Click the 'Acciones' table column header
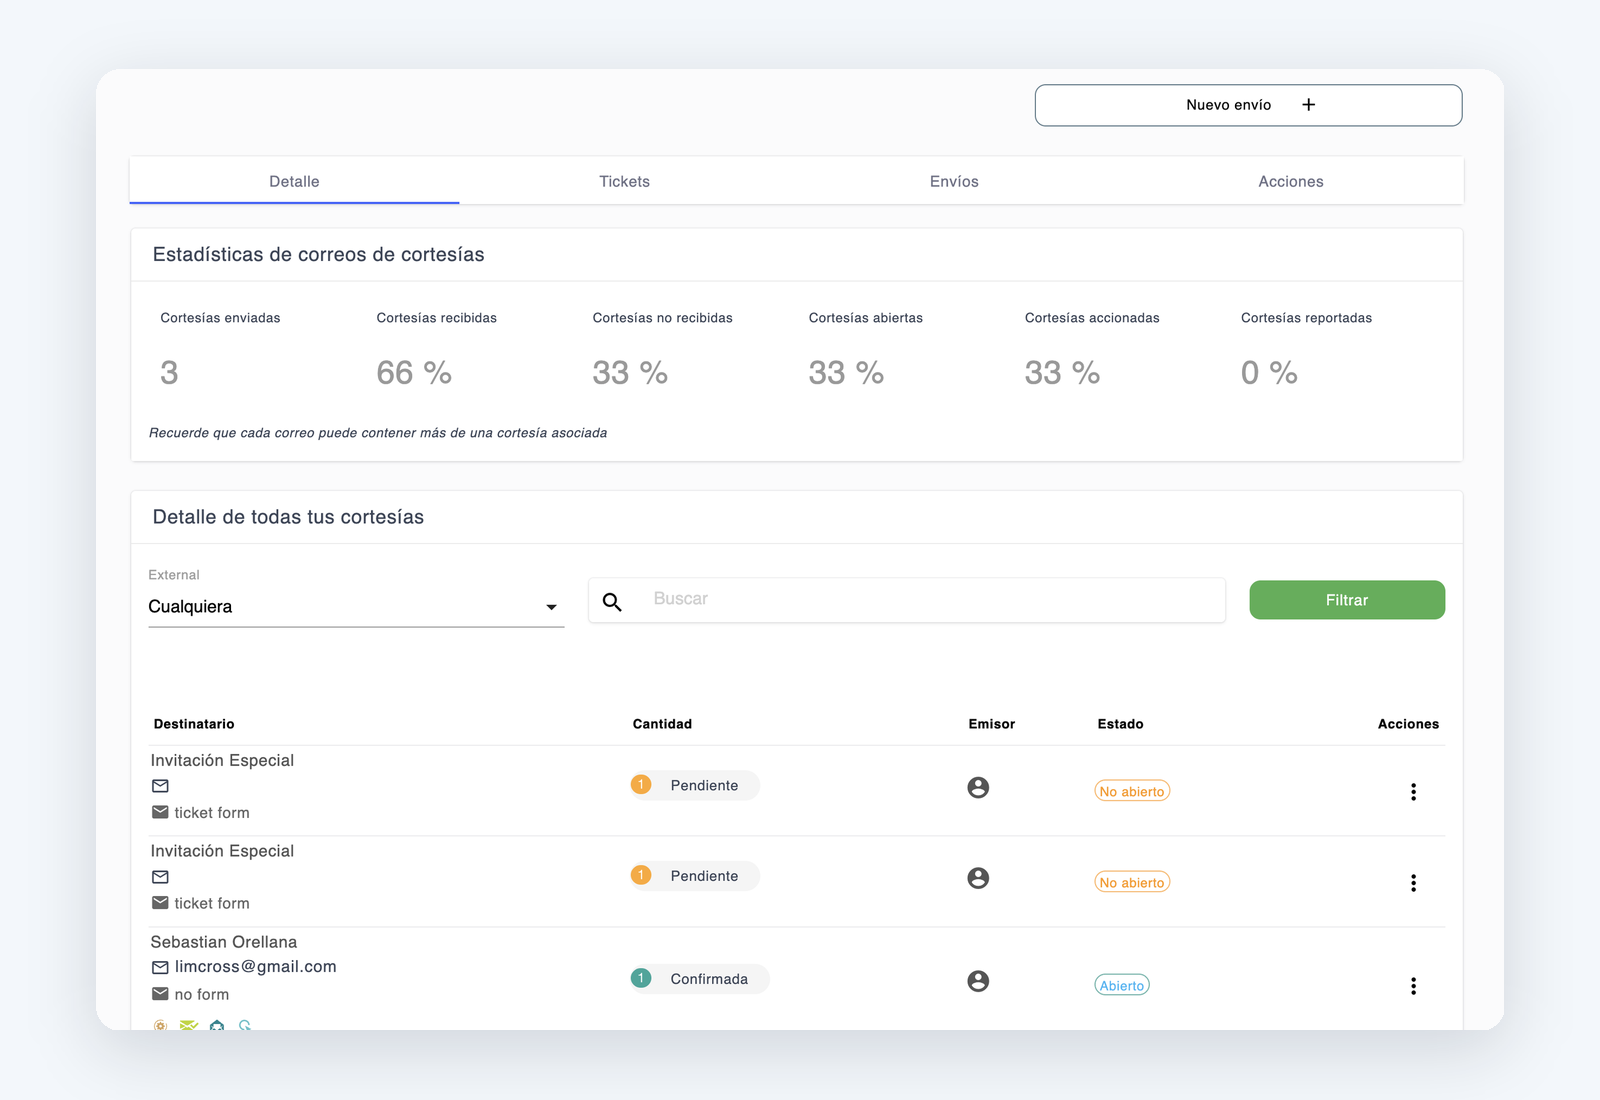The image size is (1600, 1100). click(x=1408, y=724)
